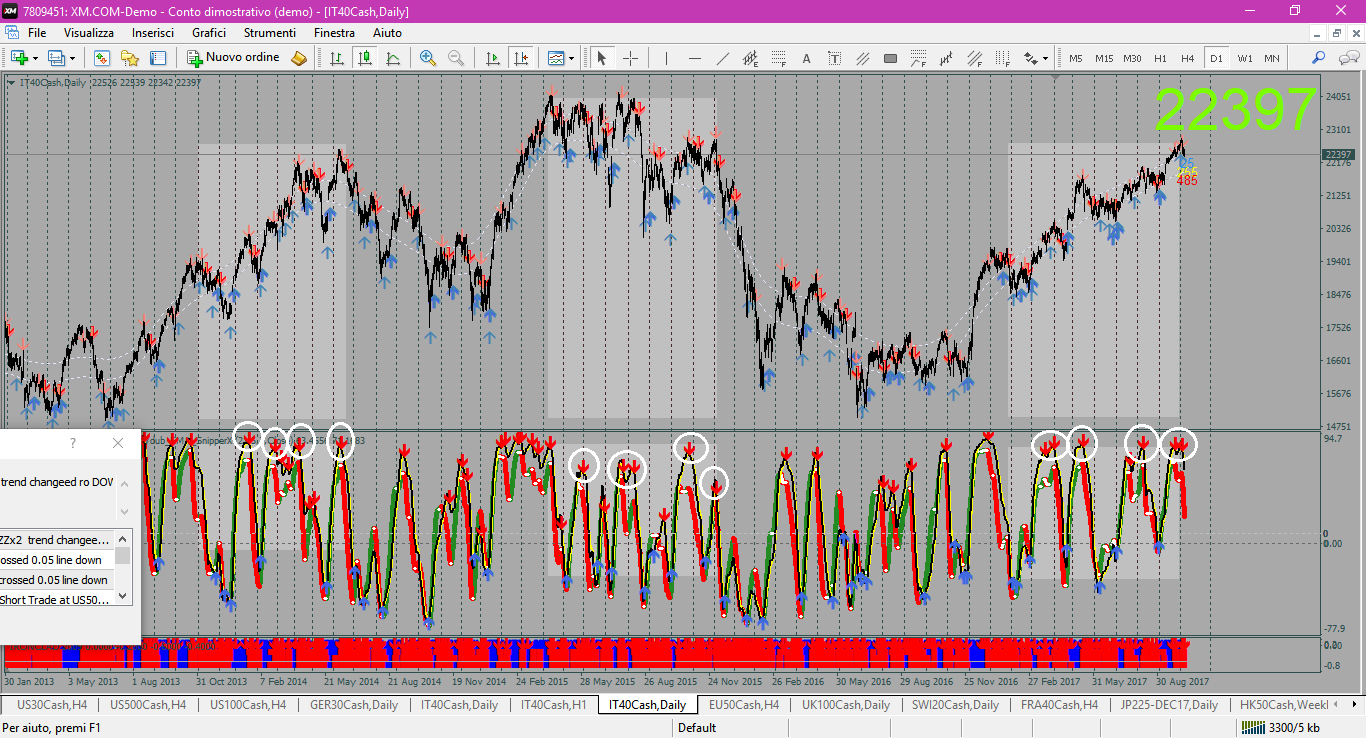Set timeframe to M5

point(1076,58)
